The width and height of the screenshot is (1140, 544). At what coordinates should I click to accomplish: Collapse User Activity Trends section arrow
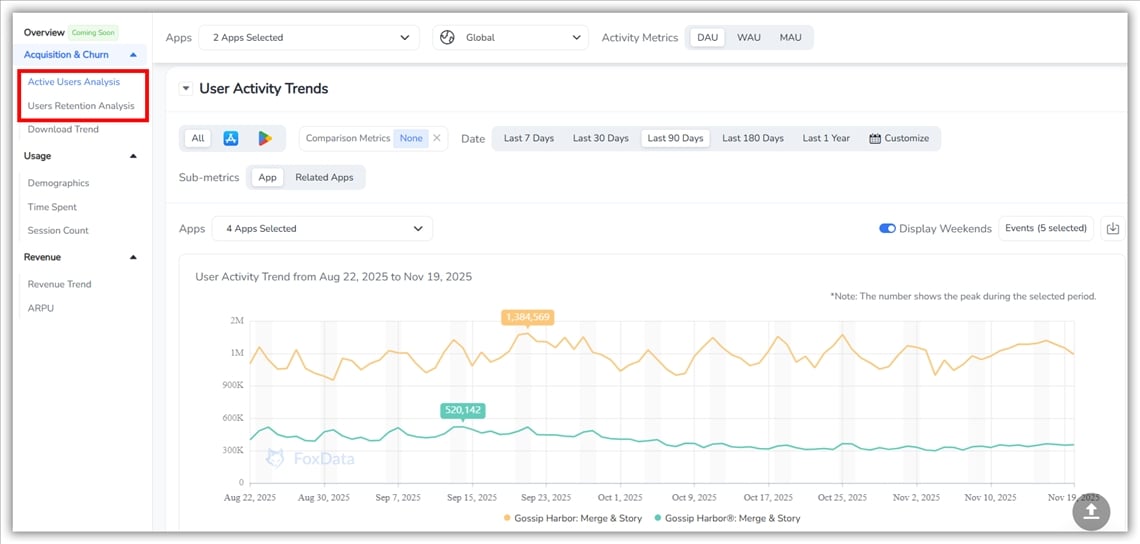pyautogui.click(x=185, y=89)
